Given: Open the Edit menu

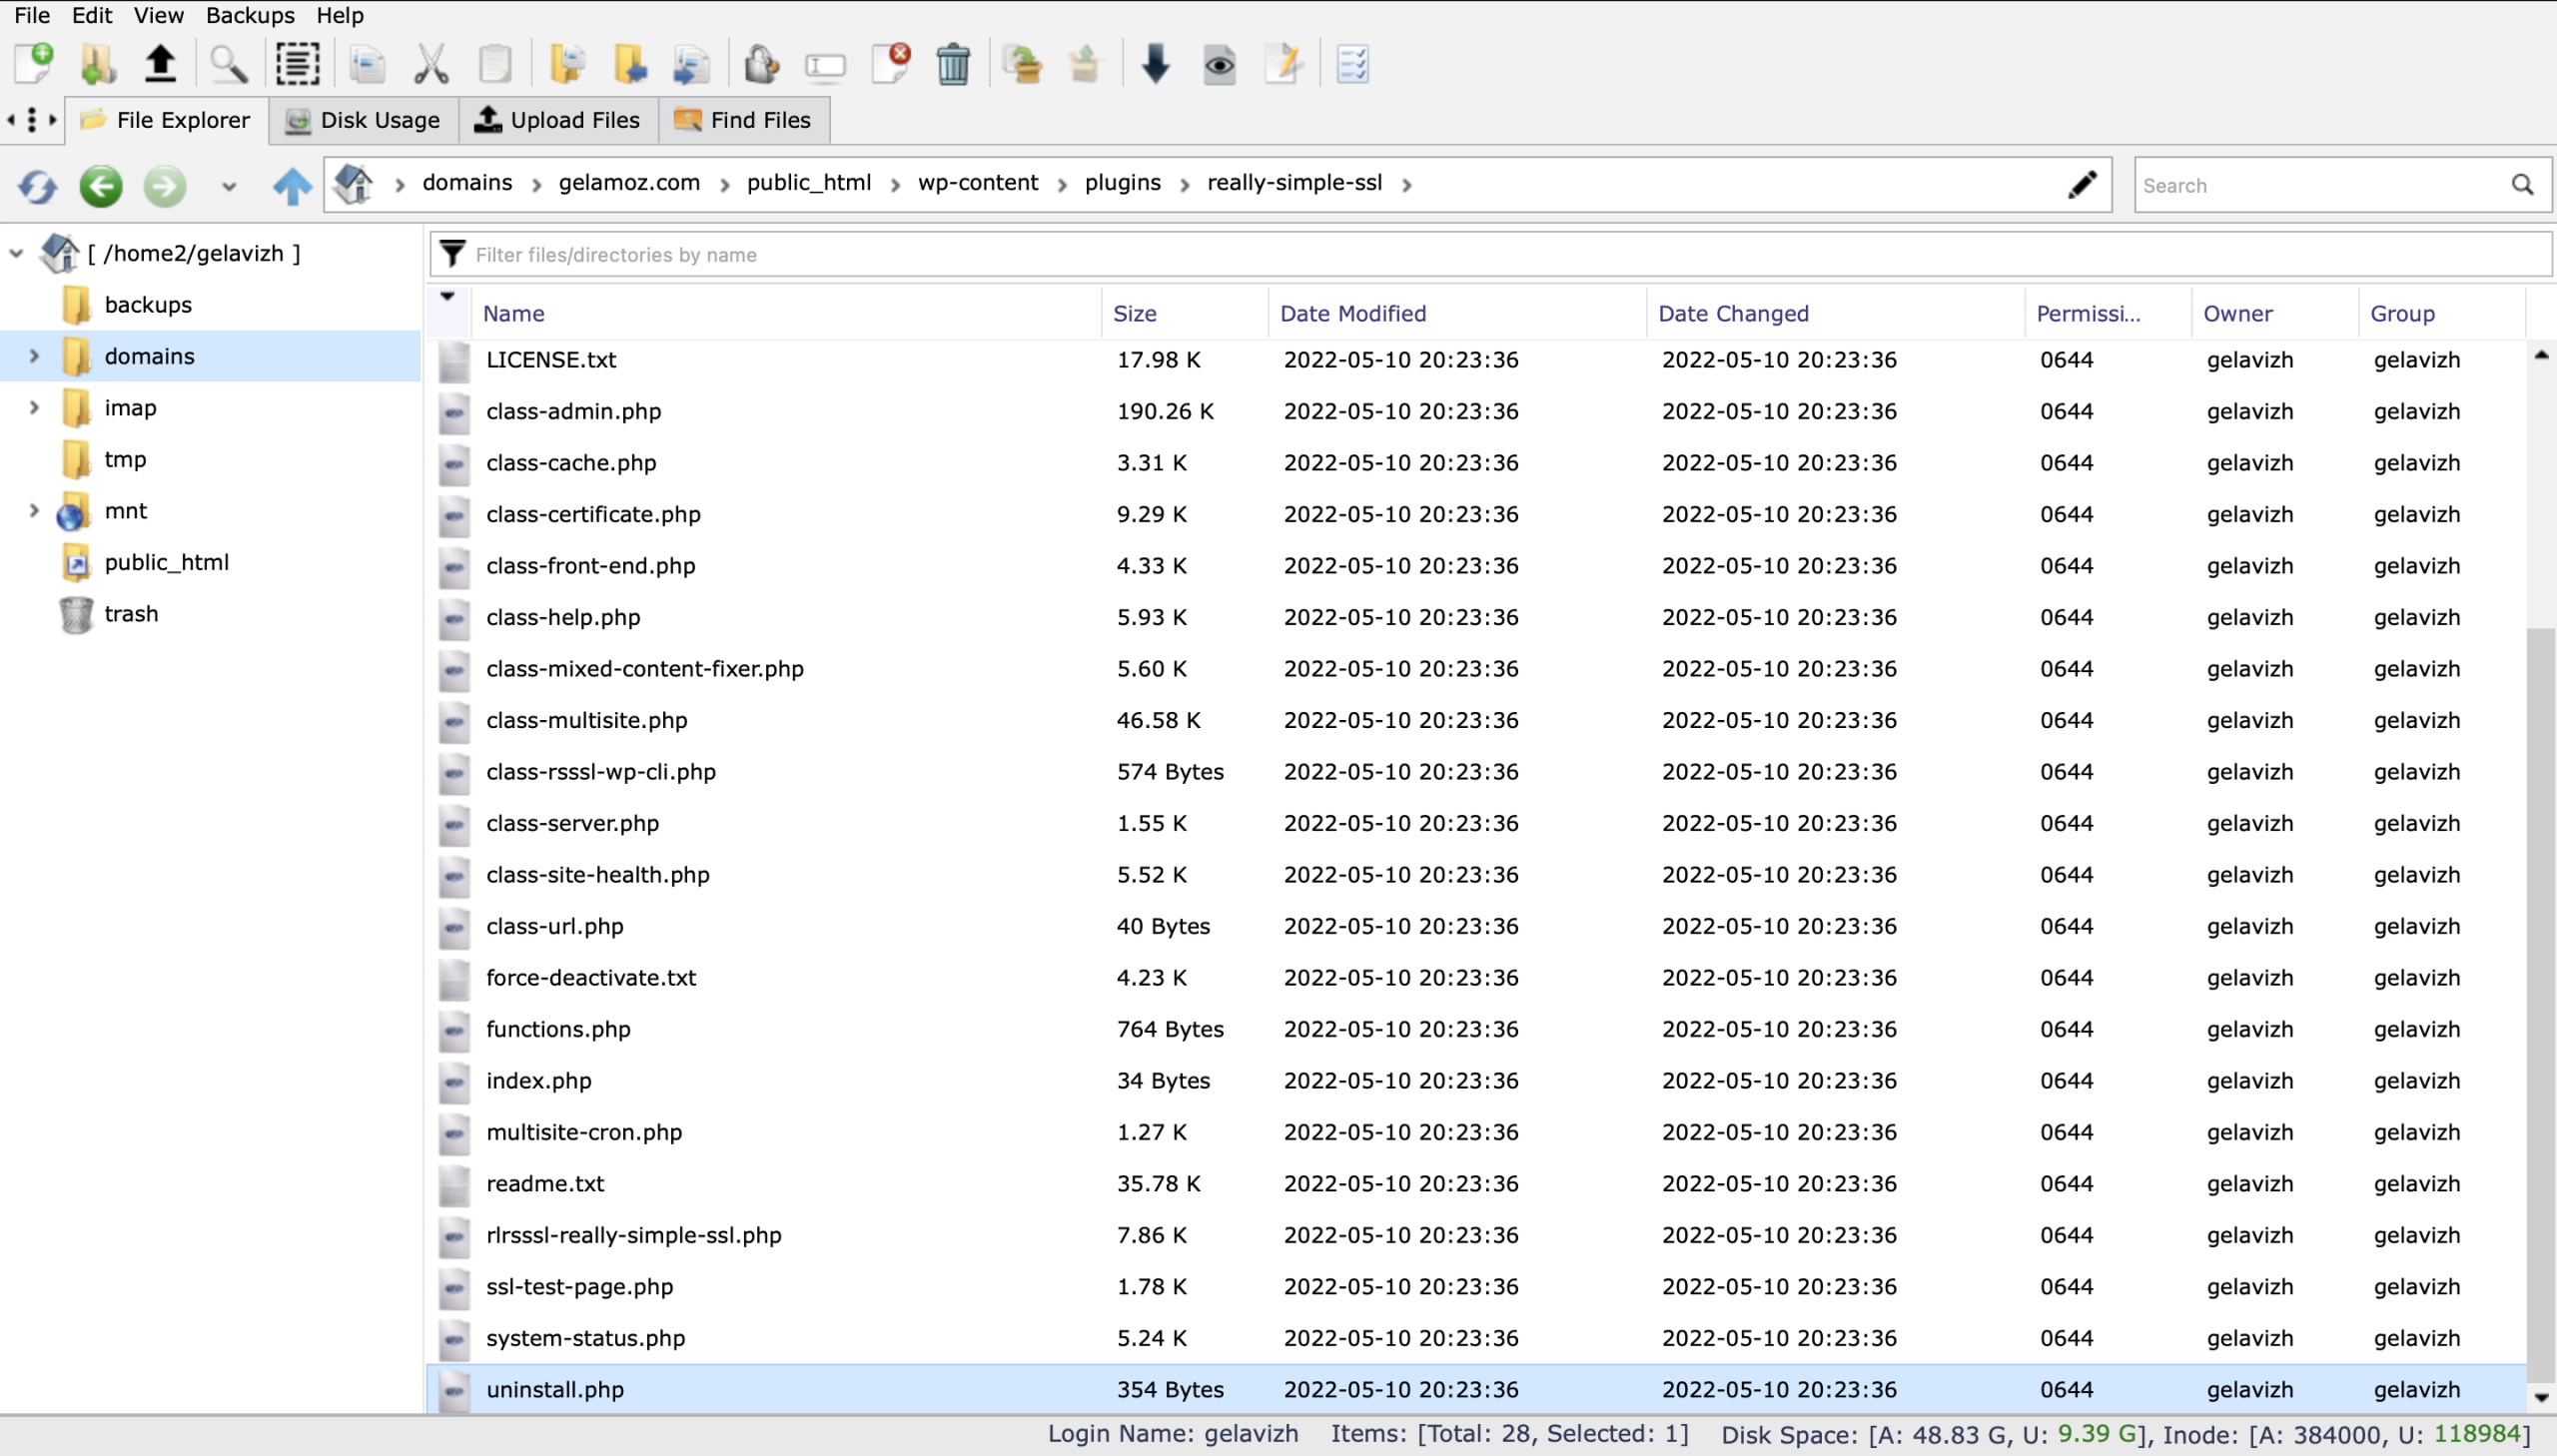Looking at the screenshot, I should coord(92,15).
